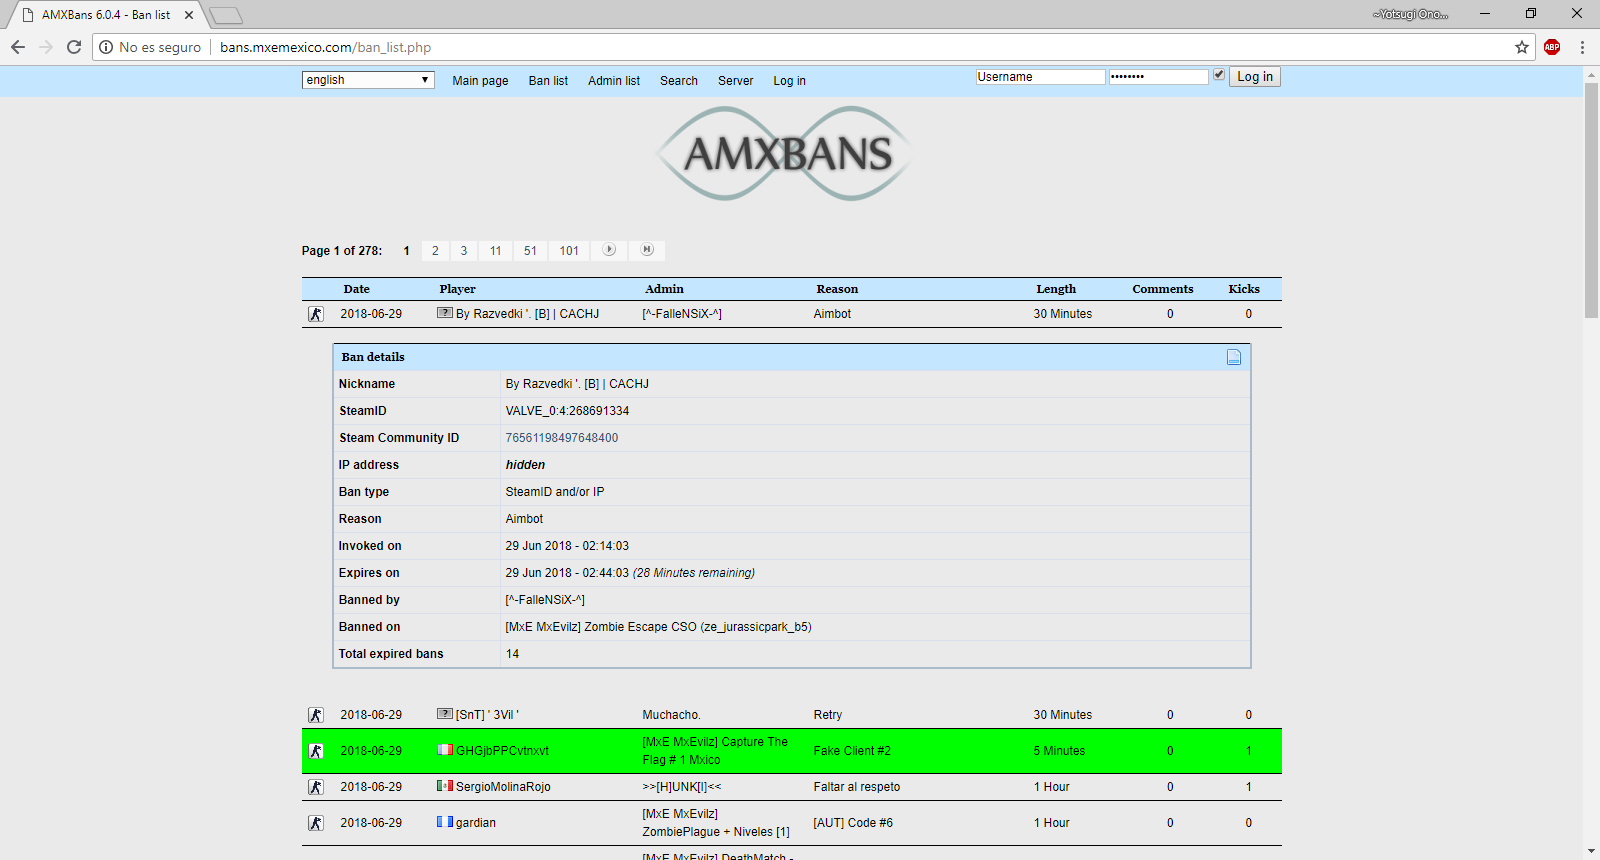
Task: Open site info for 'No es seguro'
Action: (x=150, y=47)
